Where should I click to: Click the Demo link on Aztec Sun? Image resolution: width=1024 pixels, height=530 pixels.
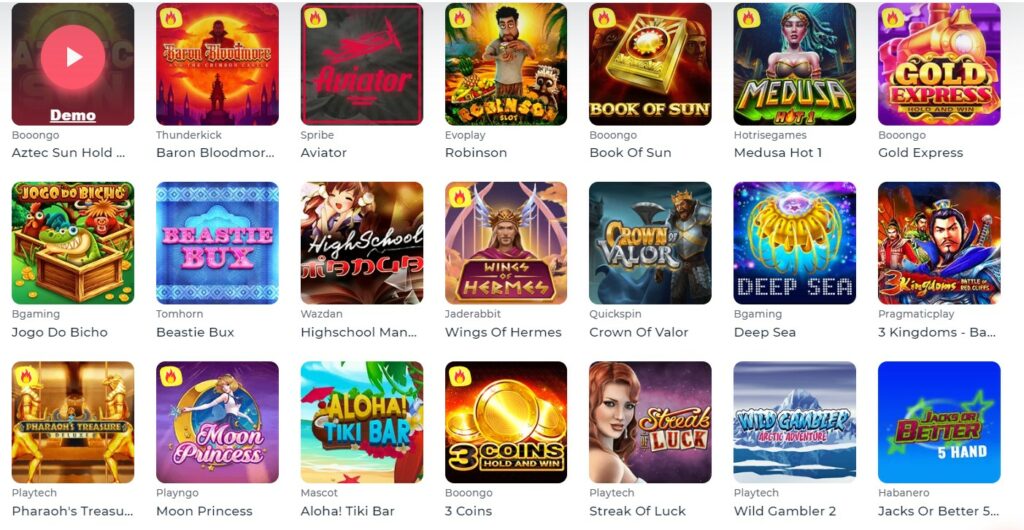point(73,116)
